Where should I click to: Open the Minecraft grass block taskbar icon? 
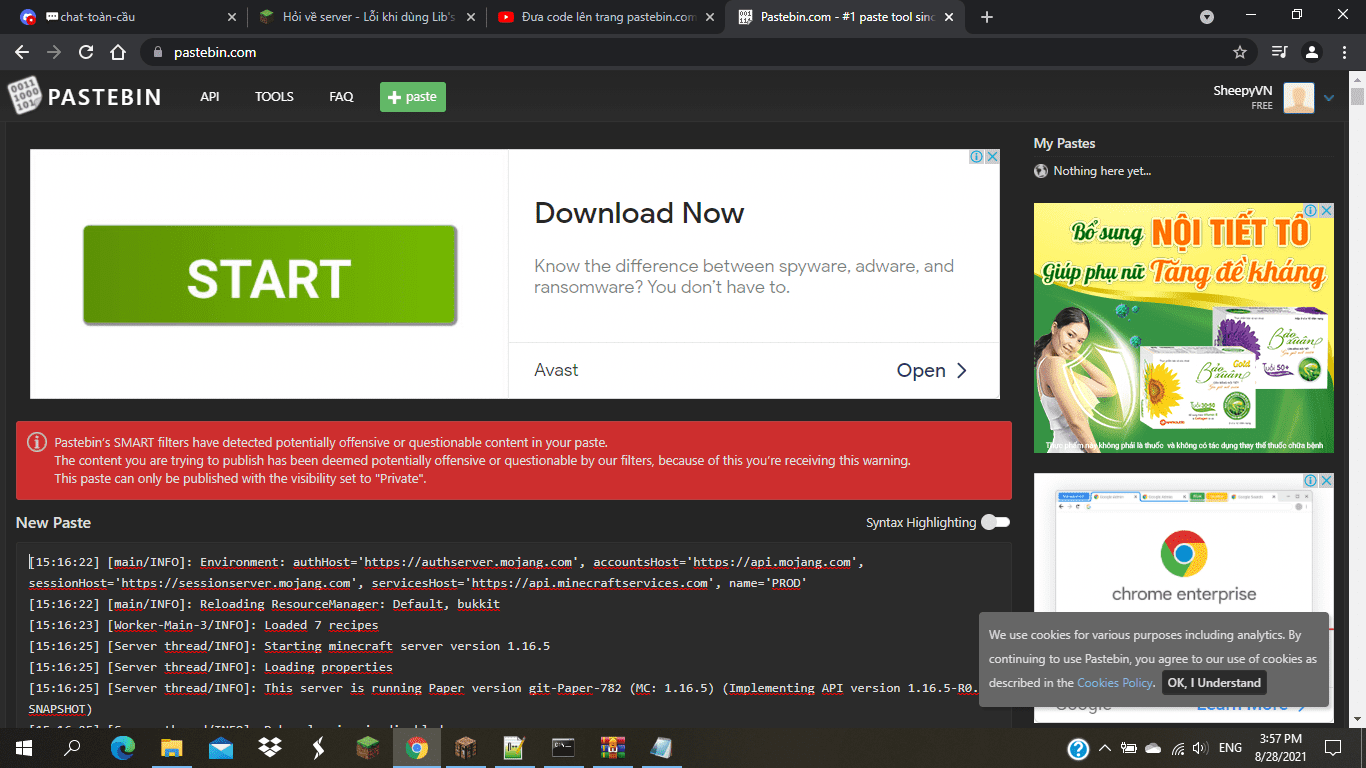pyautogui.click(x=368, y=747)
